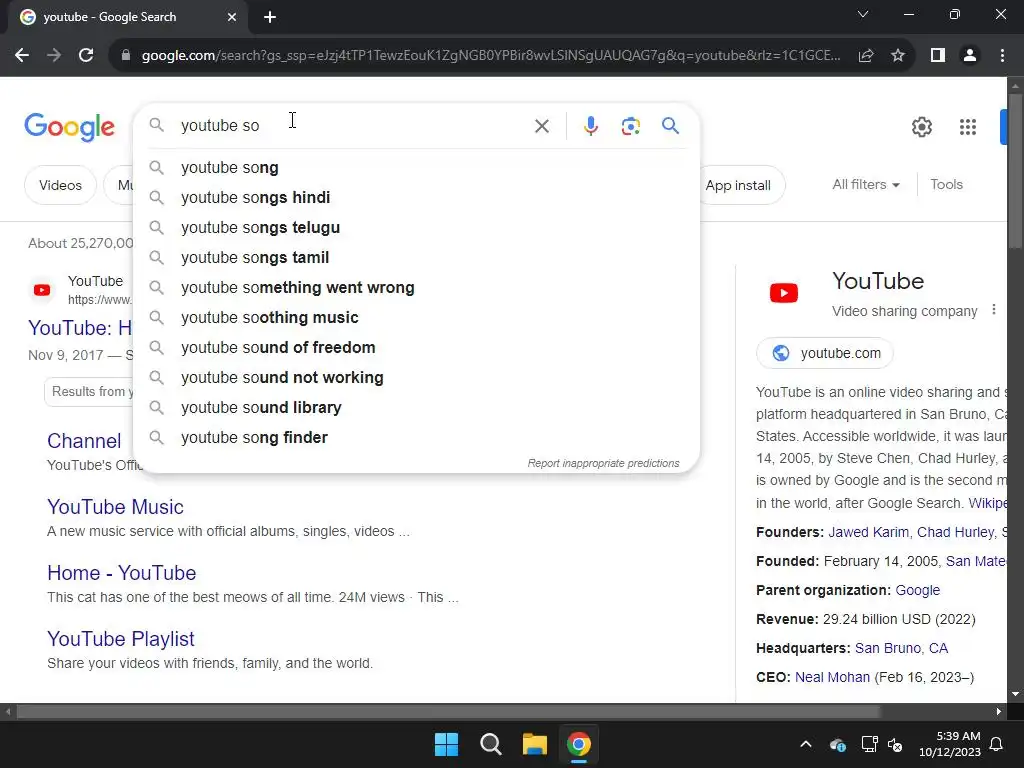Click the Google logo
The width and height of the screenshot is (1024, 768).
tap(69, 127)
